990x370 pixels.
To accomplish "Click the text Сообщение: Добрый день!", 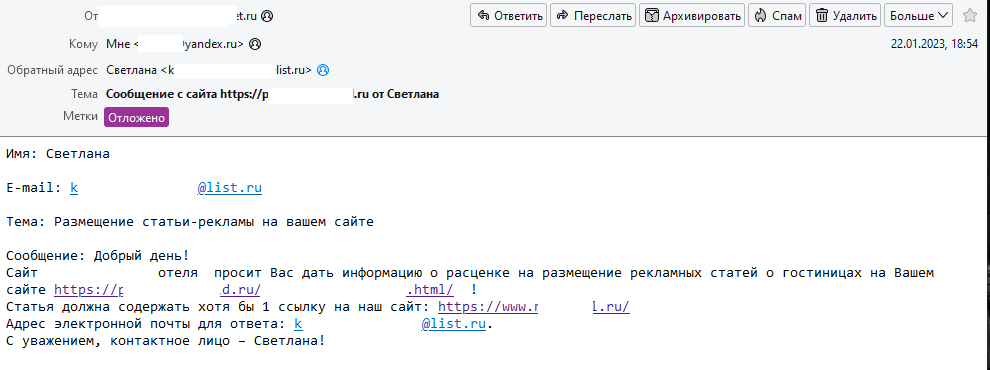I will [x=98, y=256].
